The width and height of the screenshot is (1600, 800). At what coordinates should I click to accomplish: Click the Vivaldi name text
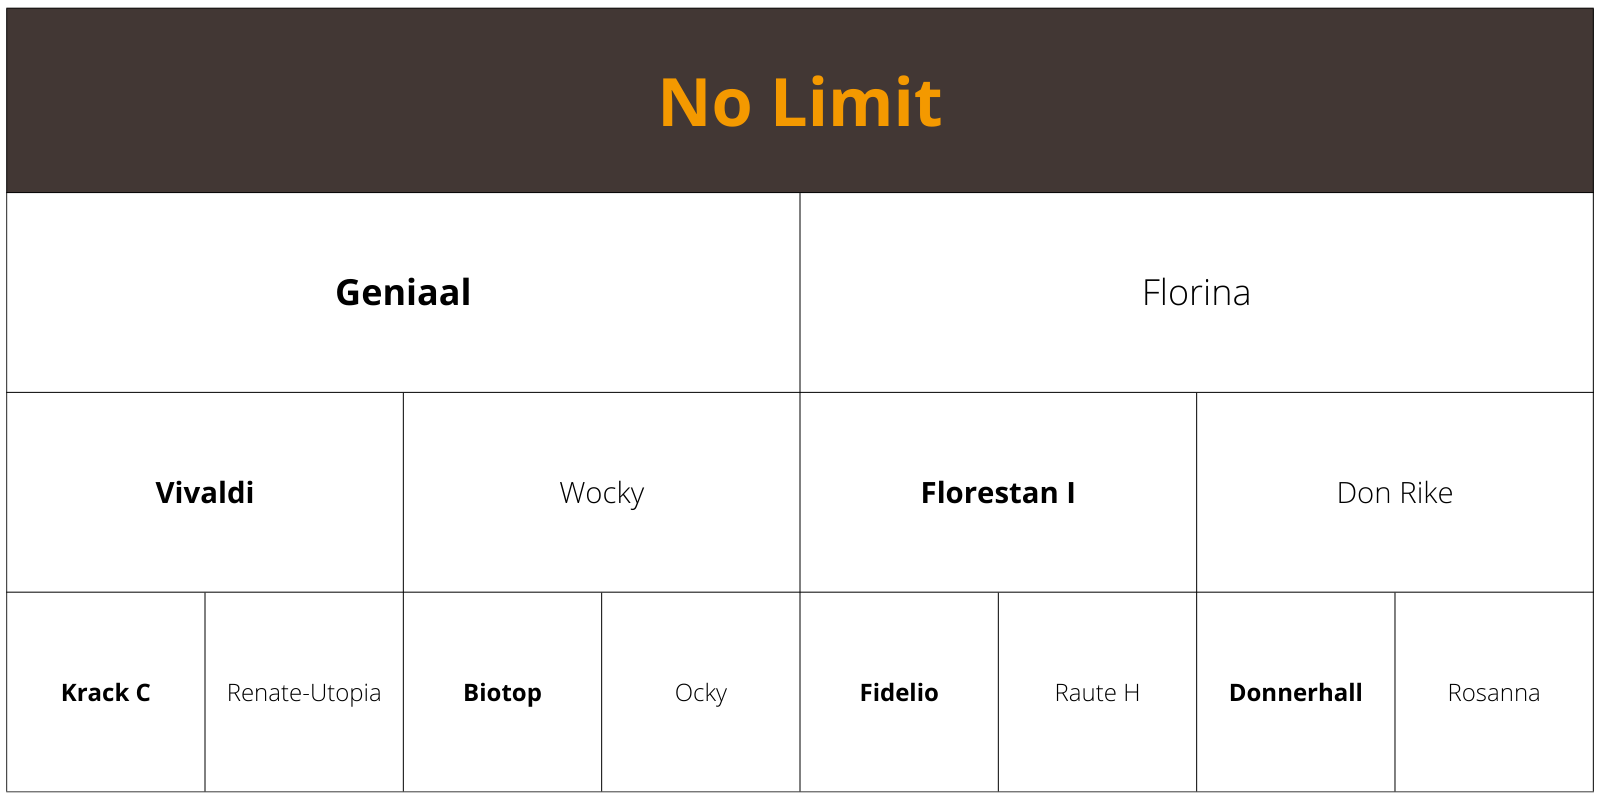[x=205, y=492]
